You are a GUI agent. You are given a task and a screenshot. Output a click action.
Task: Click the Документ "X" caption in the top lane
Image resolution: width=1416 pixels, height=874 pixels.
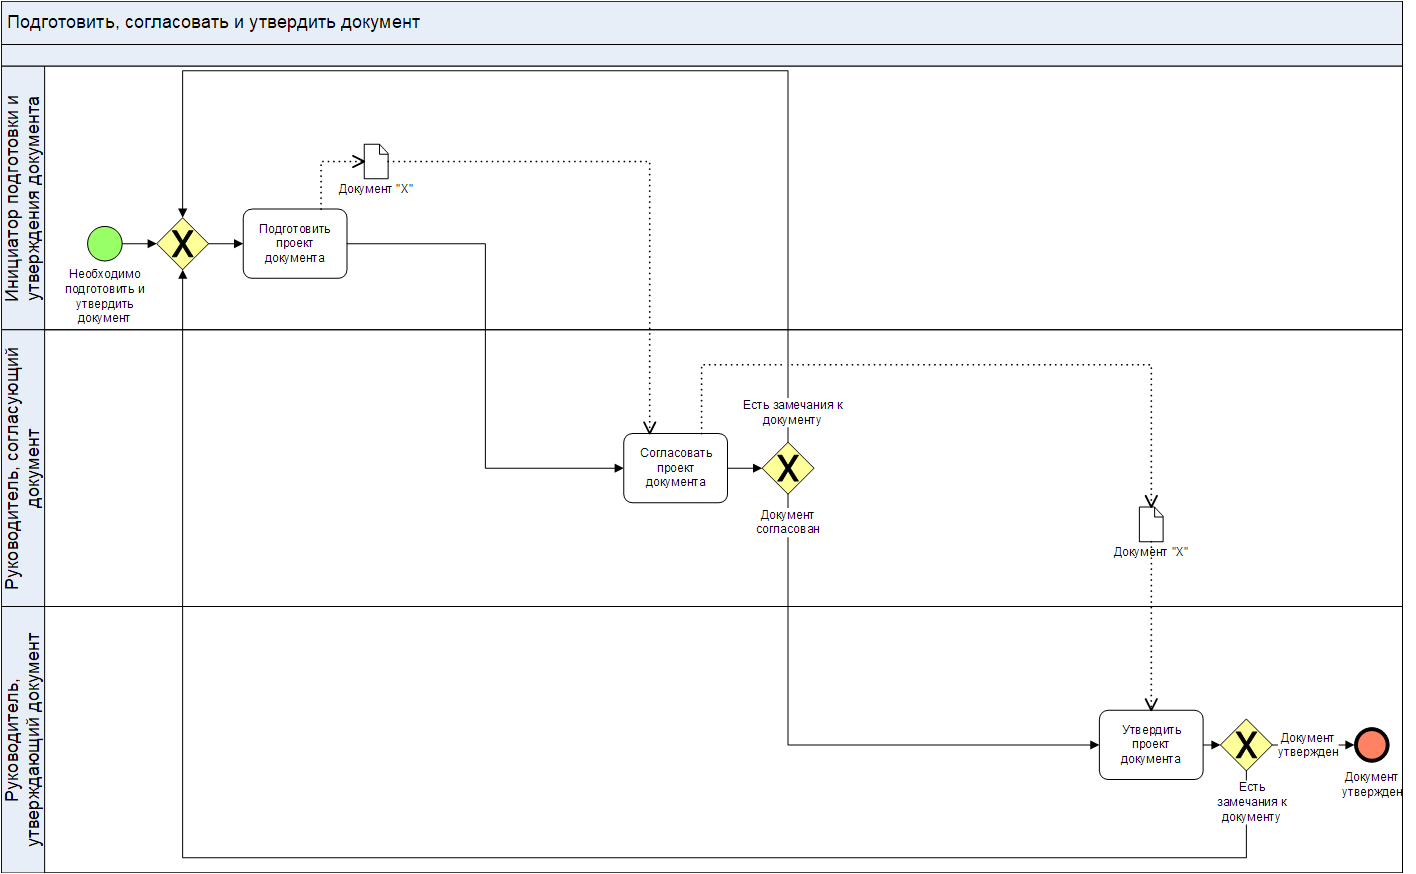[x=375, y=189]
